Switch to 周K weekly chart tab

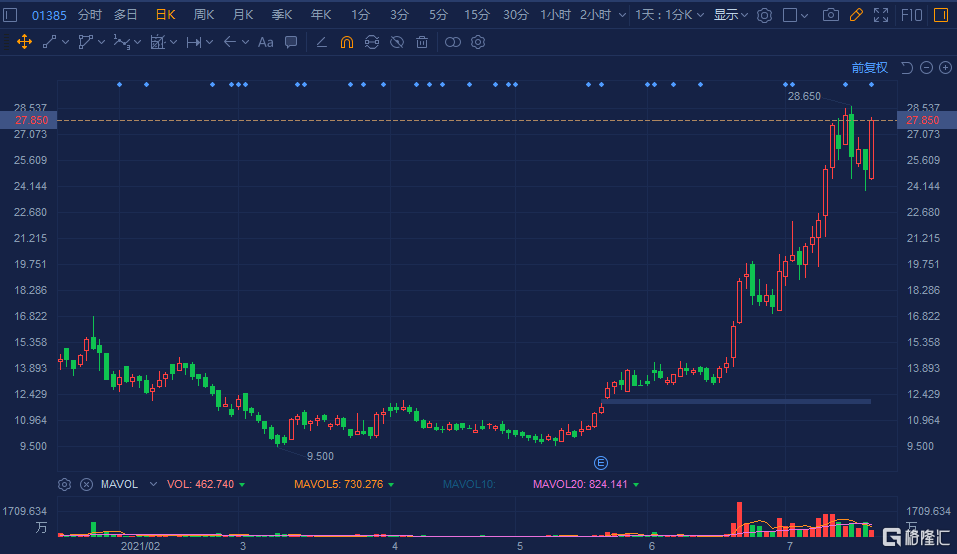204,15
